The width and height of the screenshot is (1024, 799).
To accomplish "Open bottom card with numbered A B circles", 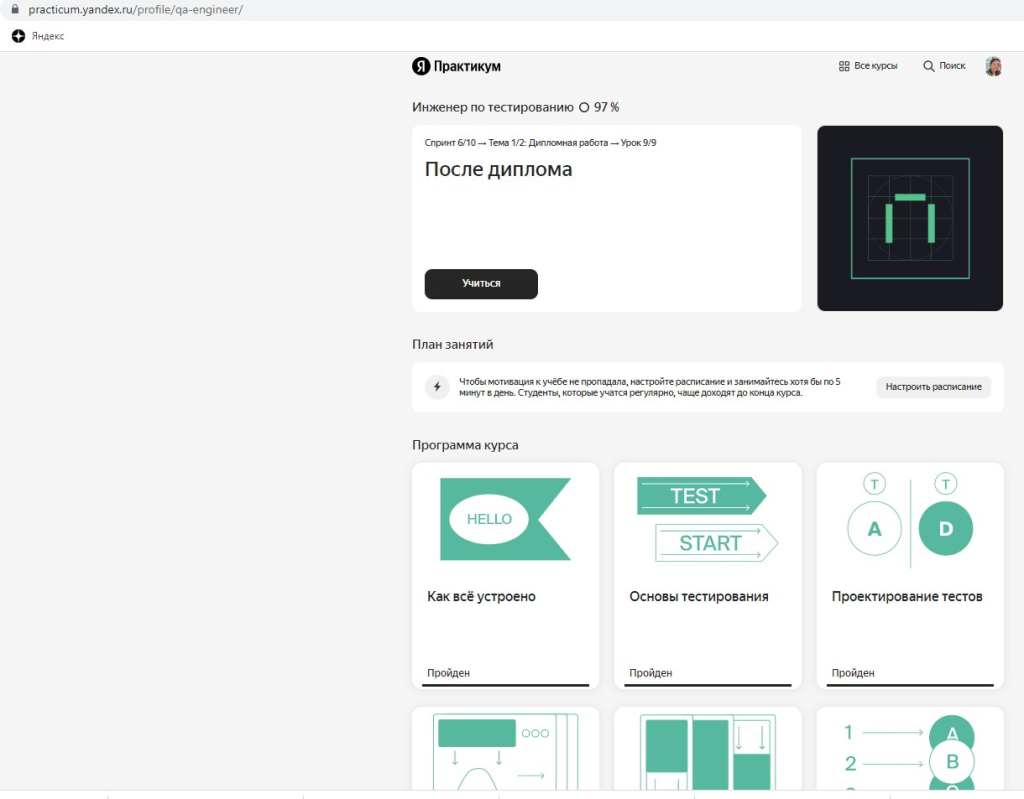I will (910, 749).
